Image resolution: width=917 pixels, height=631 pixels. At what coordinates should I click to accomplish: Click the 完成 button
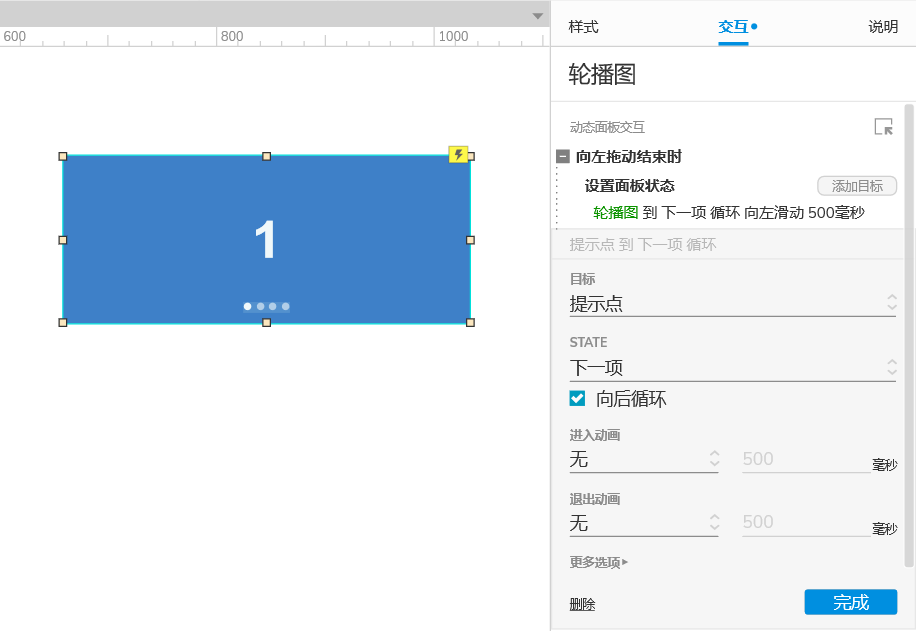[850, 602]
